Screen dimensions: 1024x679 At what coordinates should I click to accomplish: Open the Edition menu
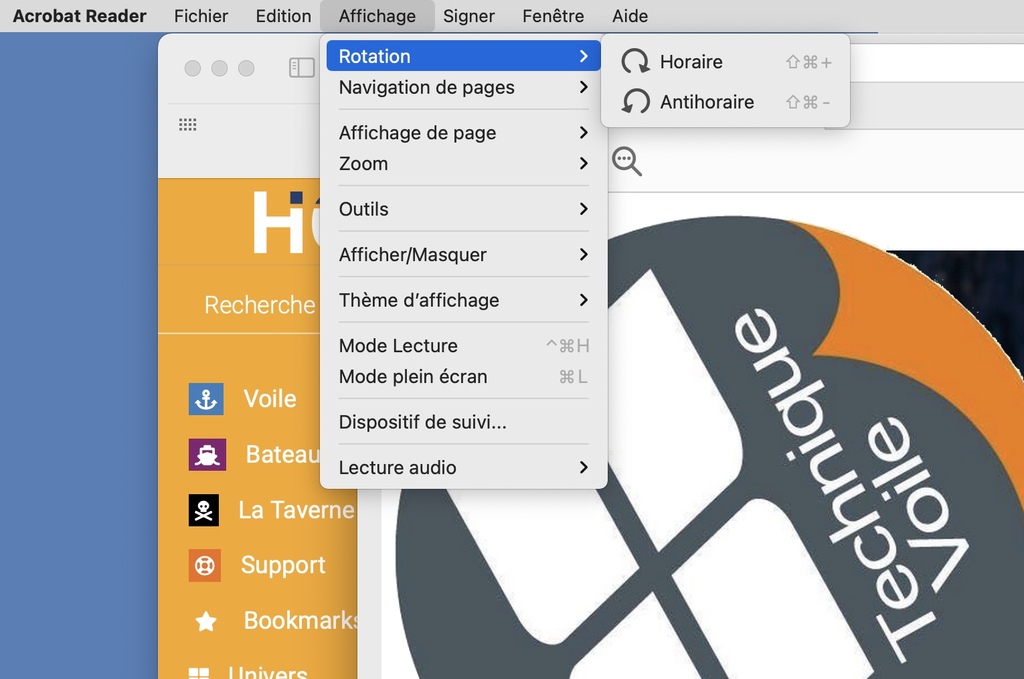pos(283,16)
